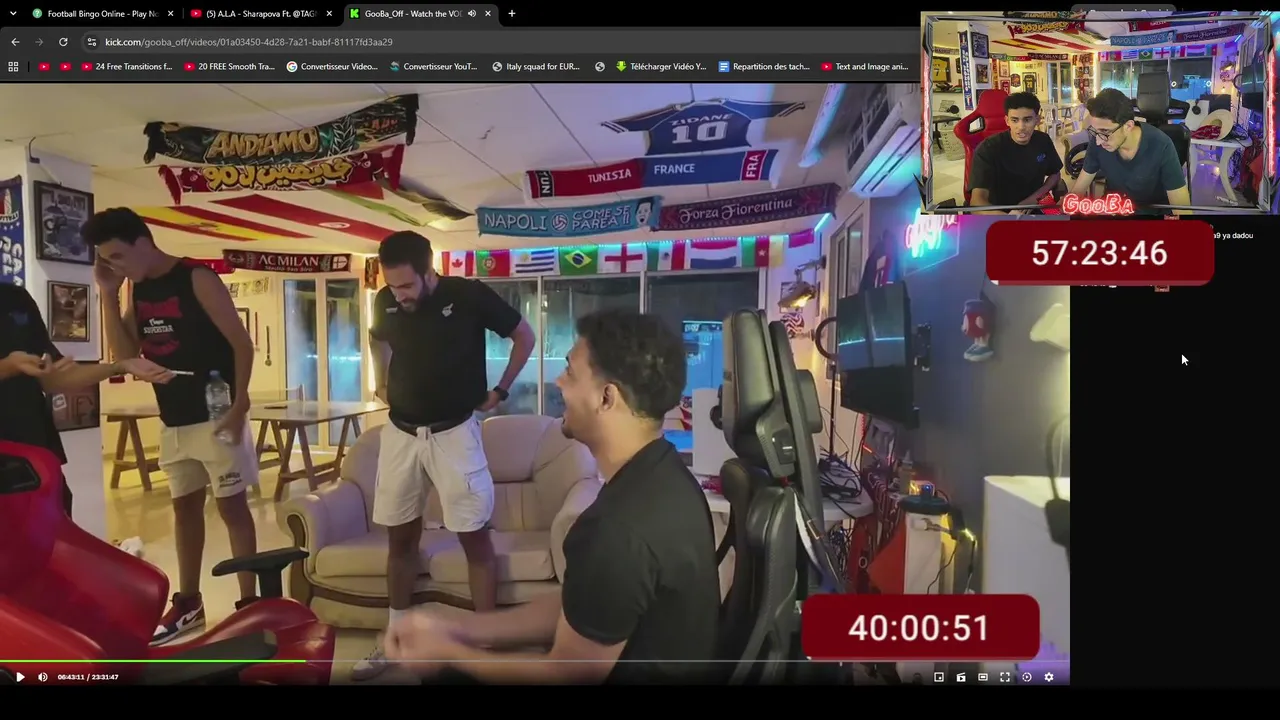This screenshot has height=720, width=1280.
Task: Open the Convertisseur YouT... bookmark
Action: 434,67
